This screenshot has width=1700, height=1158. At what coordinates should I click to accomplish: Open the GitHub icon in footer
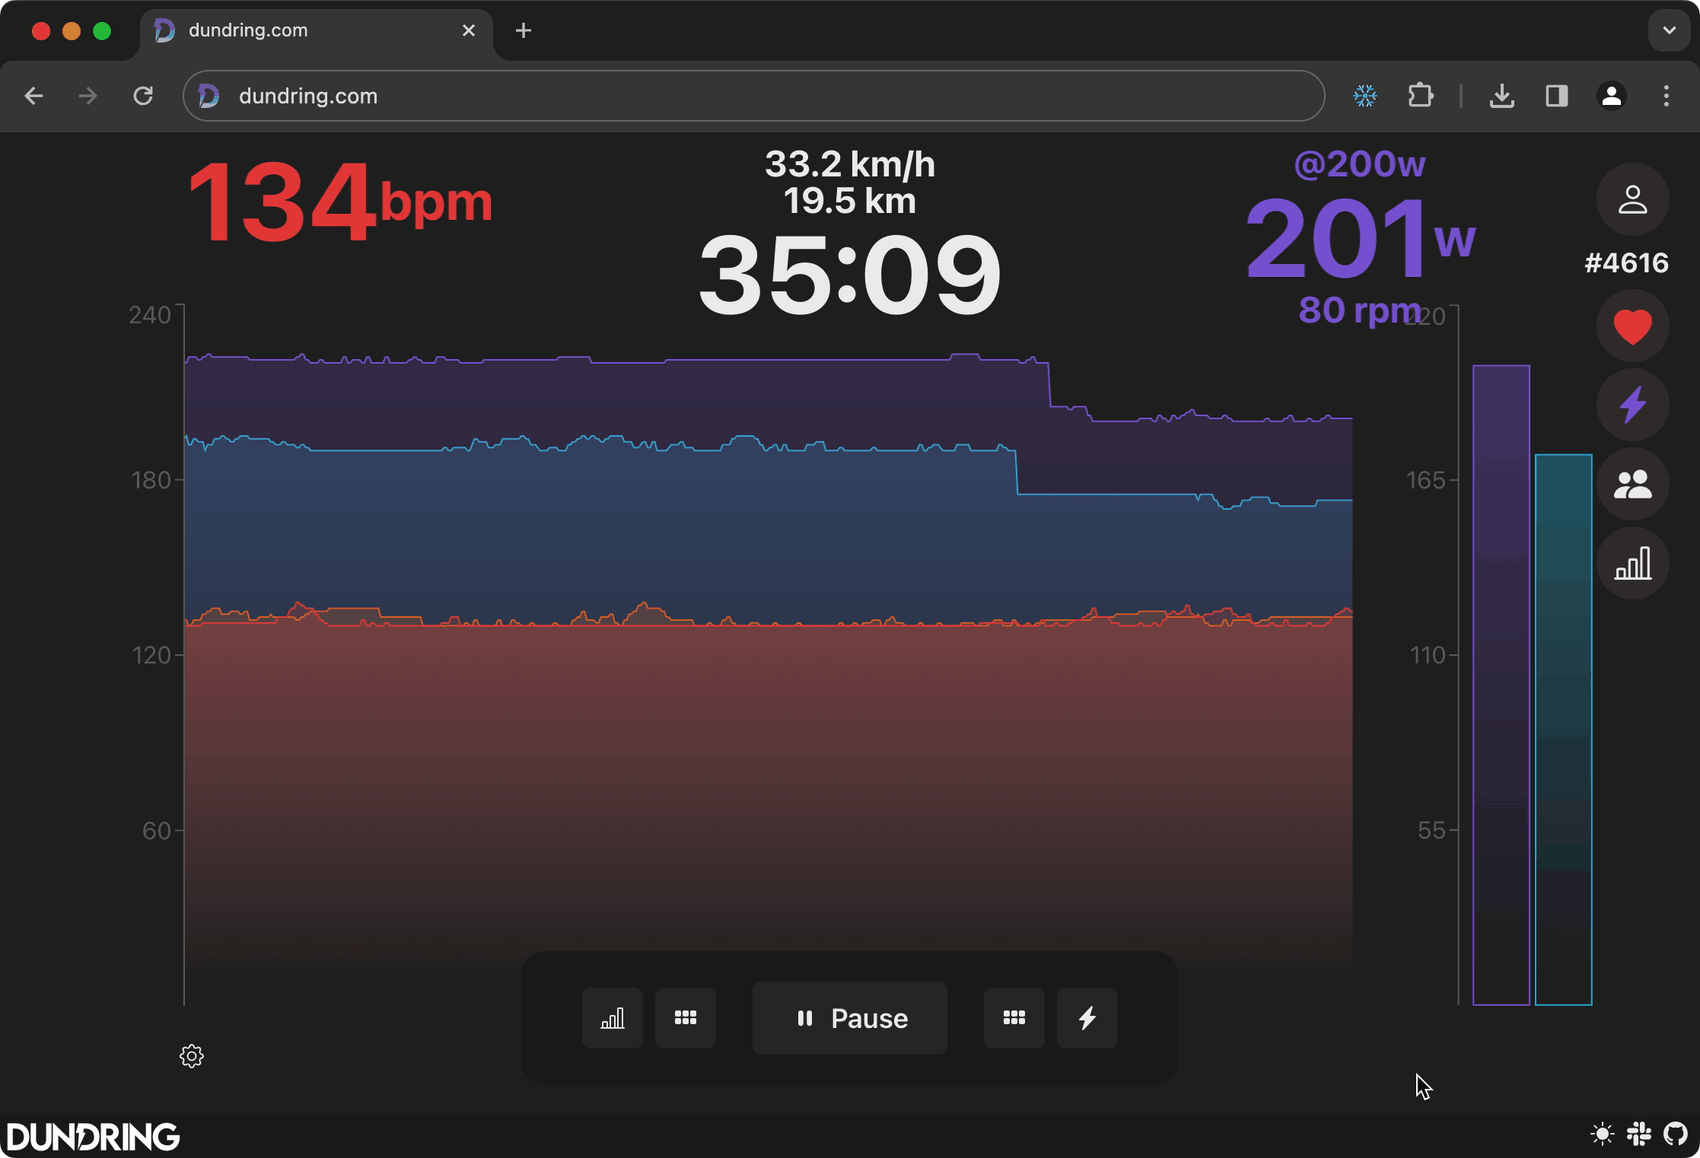[1675, 1134]
